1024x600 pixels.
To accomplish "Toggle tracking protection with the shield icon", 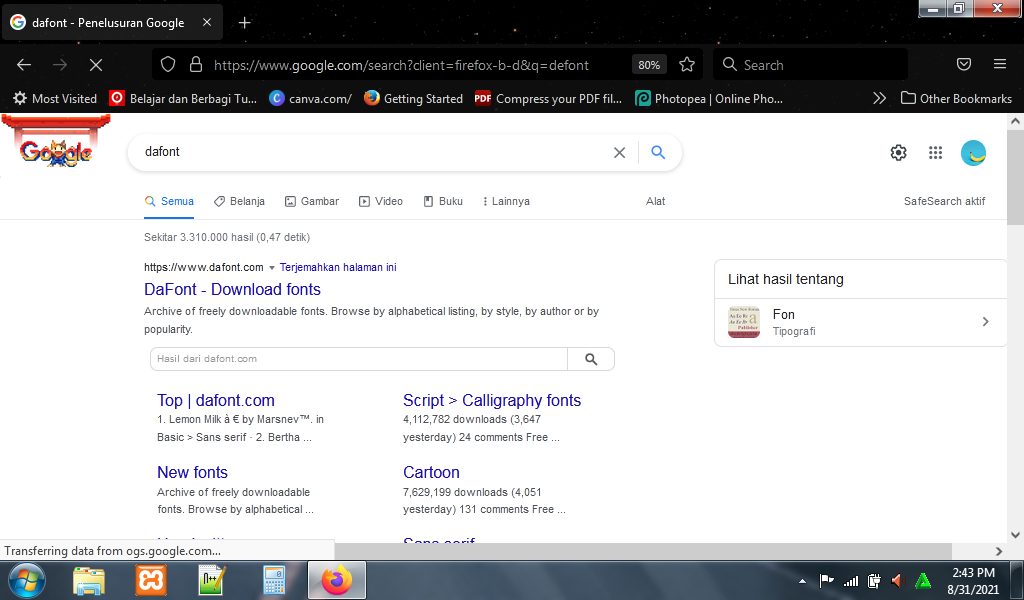I will tap(168, 64).
